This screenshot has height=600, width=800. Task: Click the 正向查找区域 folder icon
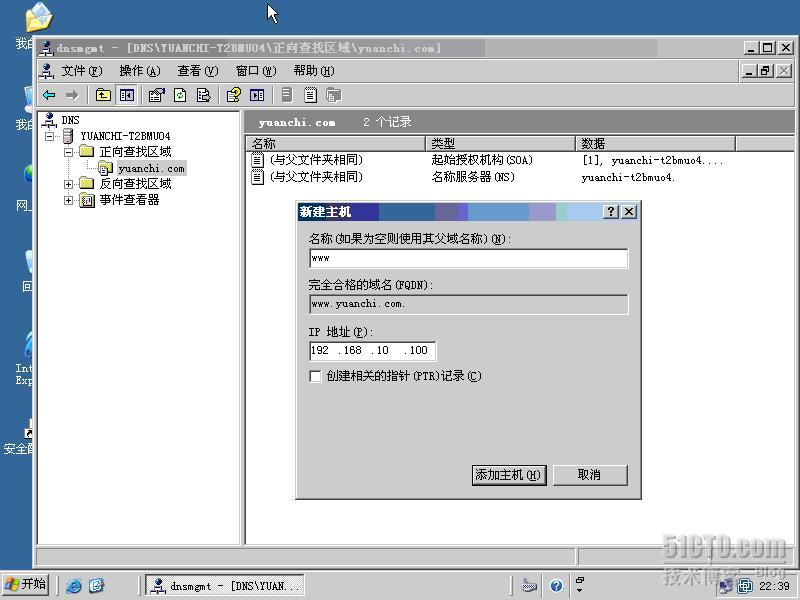(x=87, y=152)
